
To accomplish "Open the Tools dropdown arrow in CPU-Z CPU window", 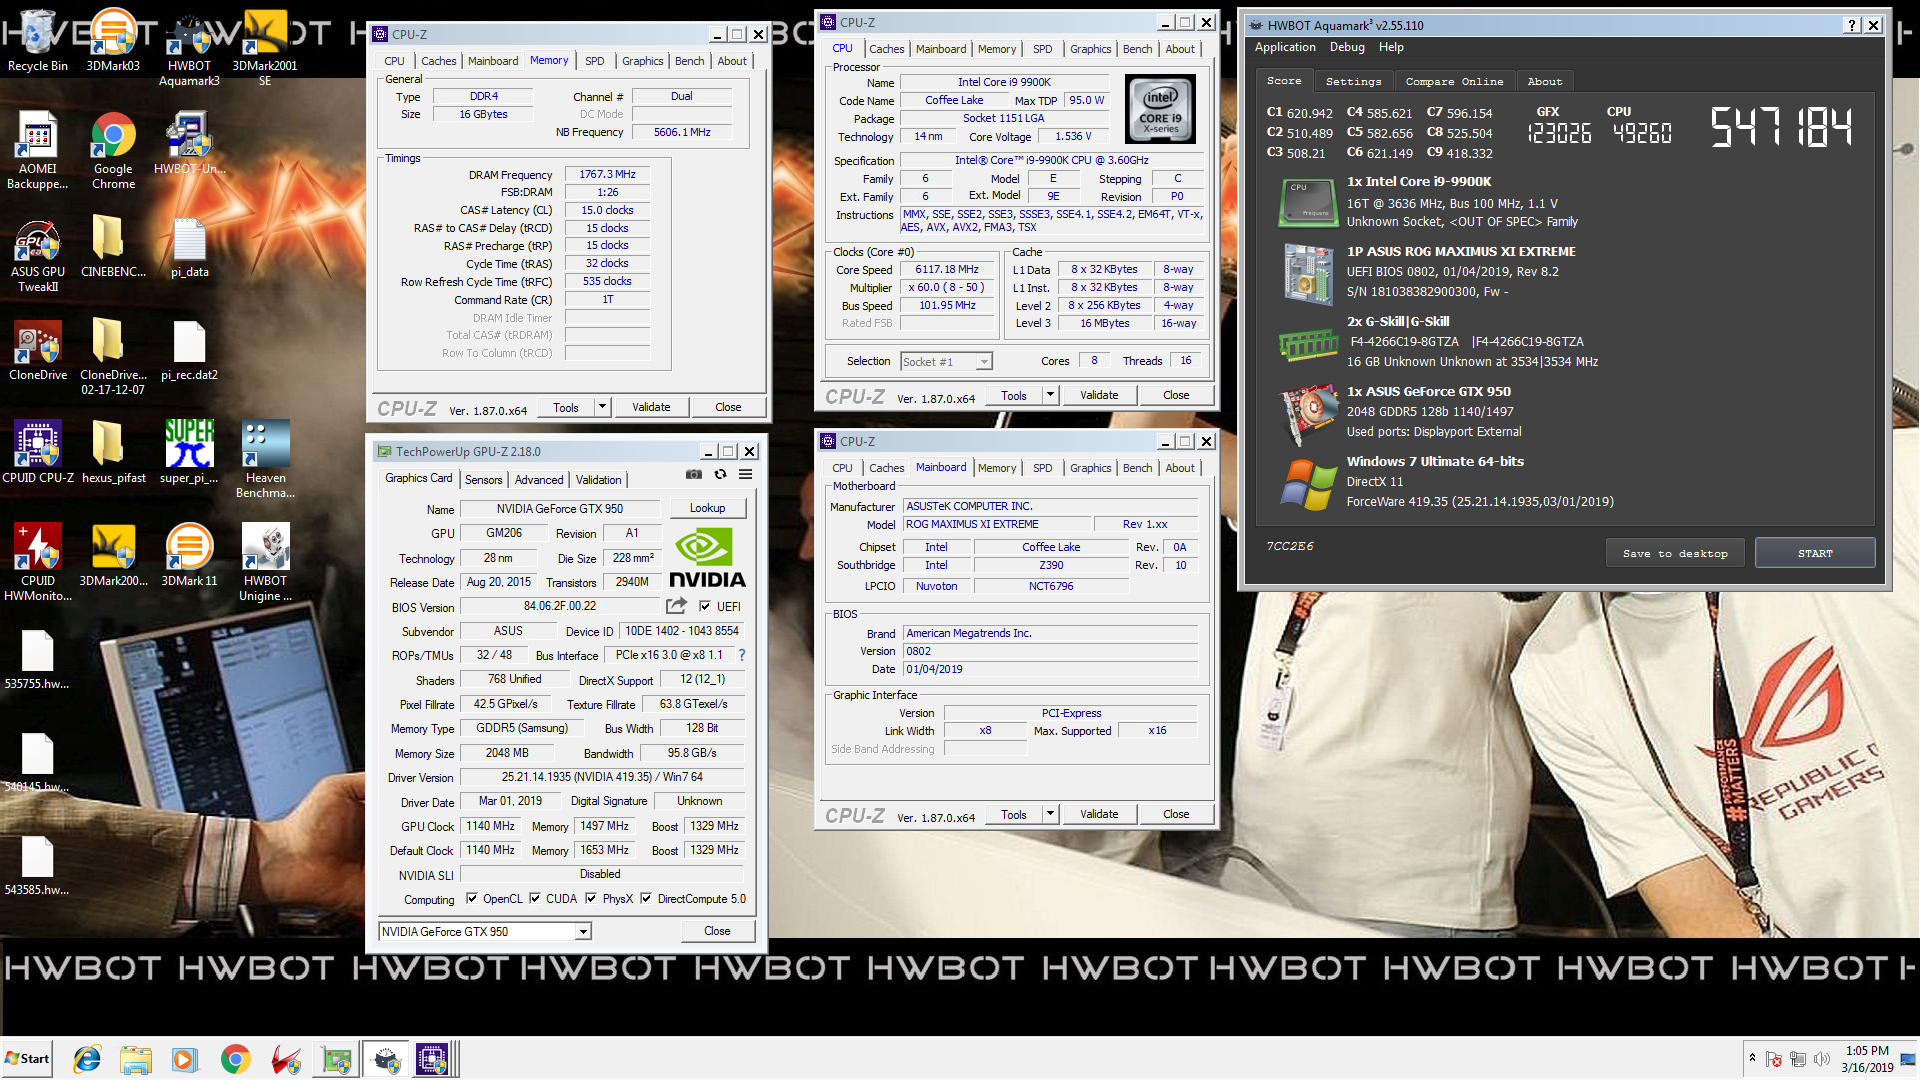I will coord(1050,395).
